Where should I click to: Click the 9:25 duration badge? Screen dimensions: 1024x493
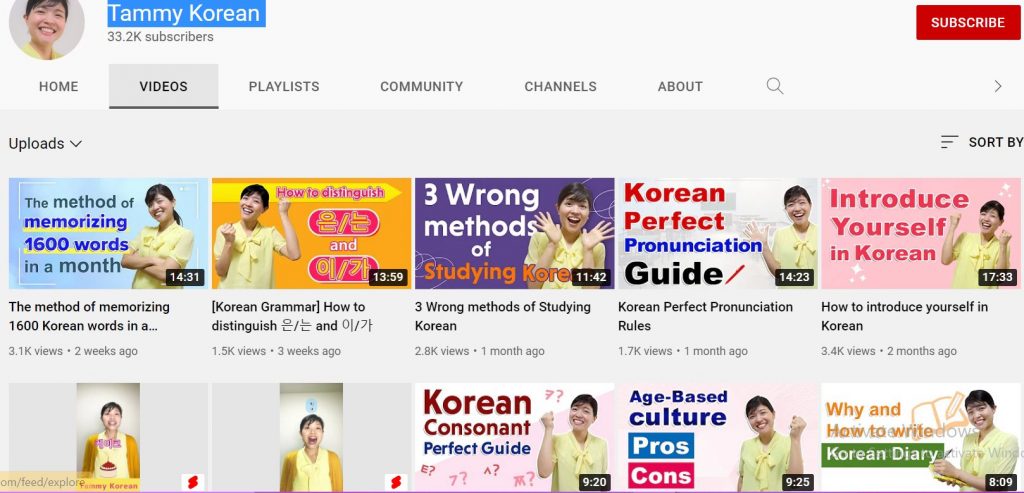pyautogui.click(x=797, y=483)
